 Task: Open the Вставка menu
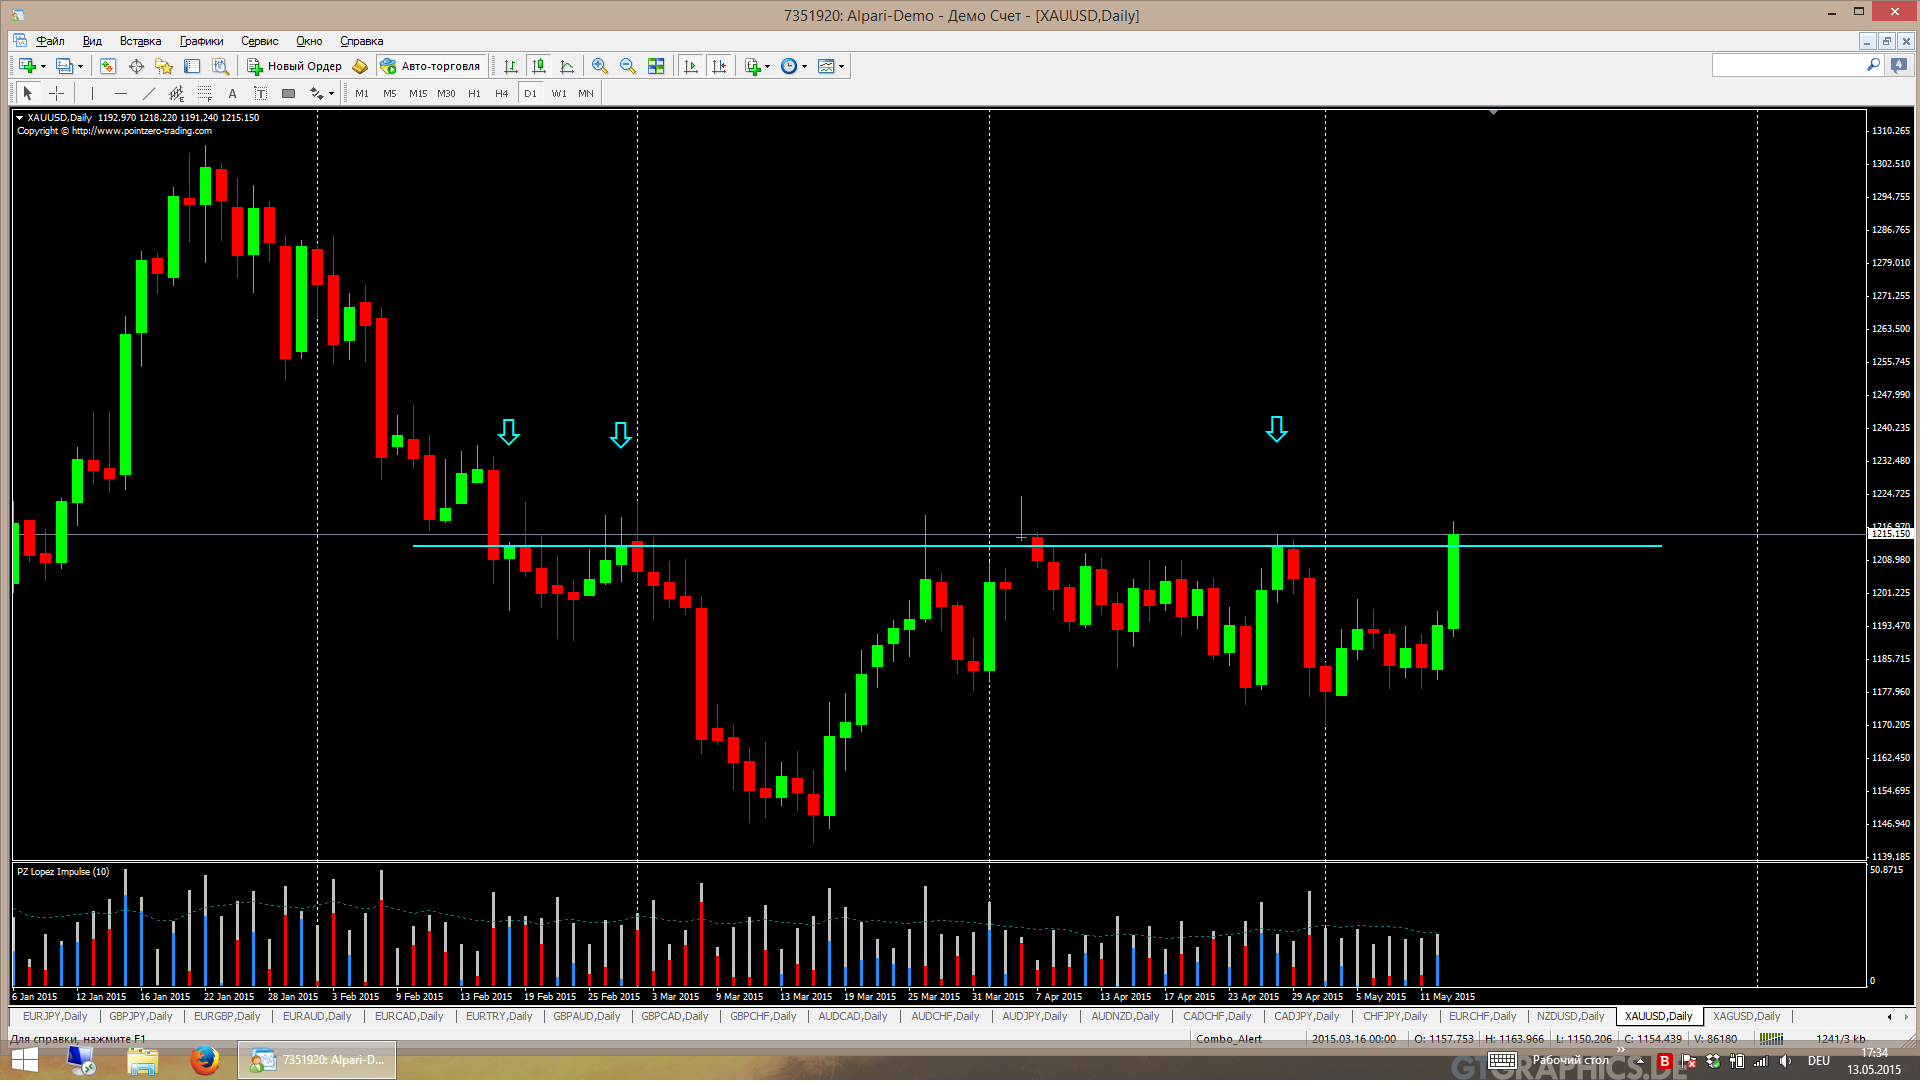point(140,41)
